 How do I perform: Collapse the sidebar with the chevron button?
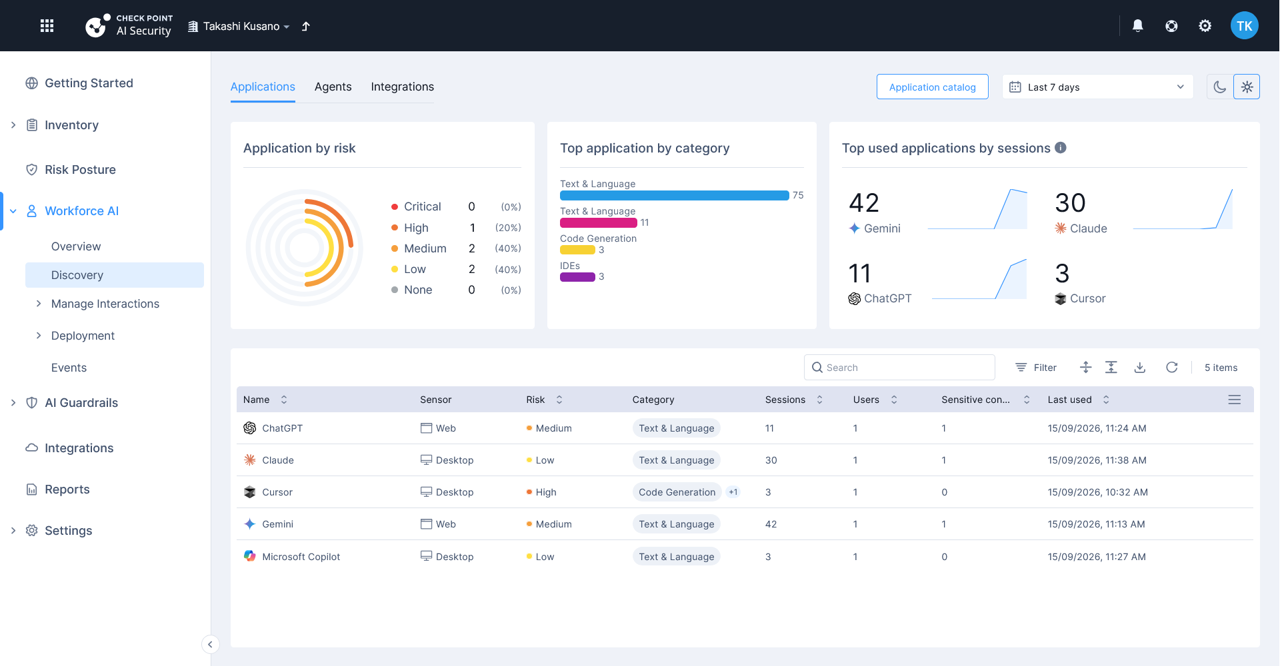pyautogui.click(x=210, y=645)
